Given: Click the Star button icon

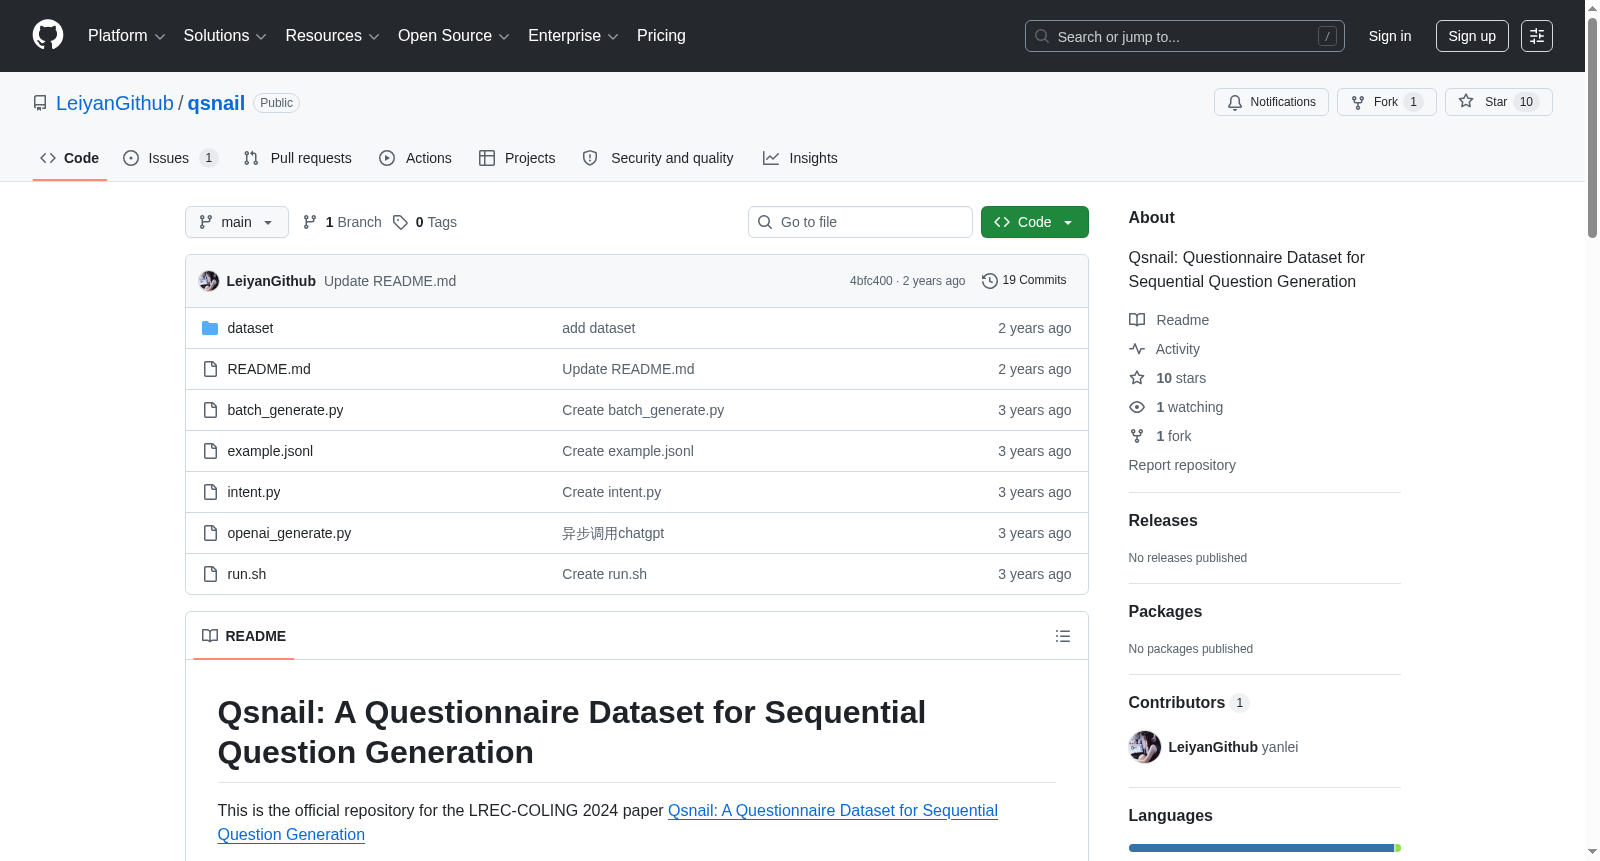Looking at the screenshot, I should (1466, 101).
